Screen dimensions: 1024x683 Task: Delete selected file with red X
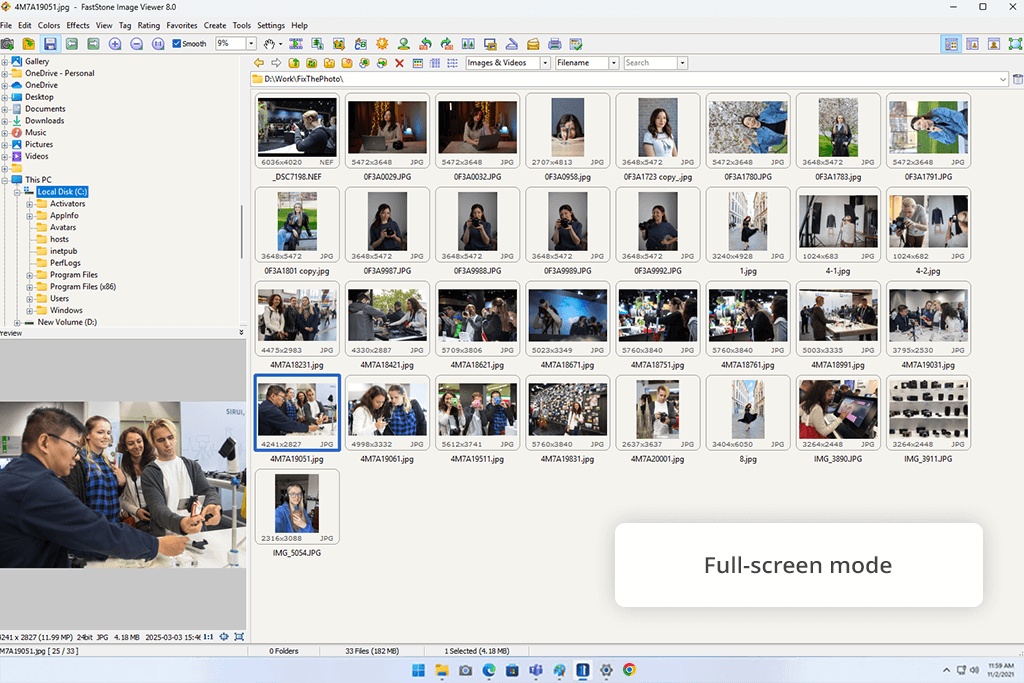pyautogui.click(x=400, y=63)
